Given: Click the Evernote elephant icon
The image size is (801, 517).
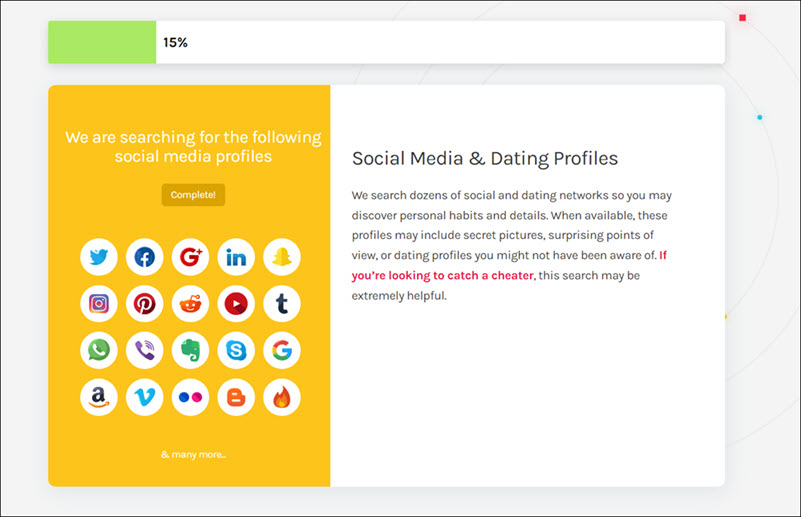Looking at the screenshot, I should (190, 350).
